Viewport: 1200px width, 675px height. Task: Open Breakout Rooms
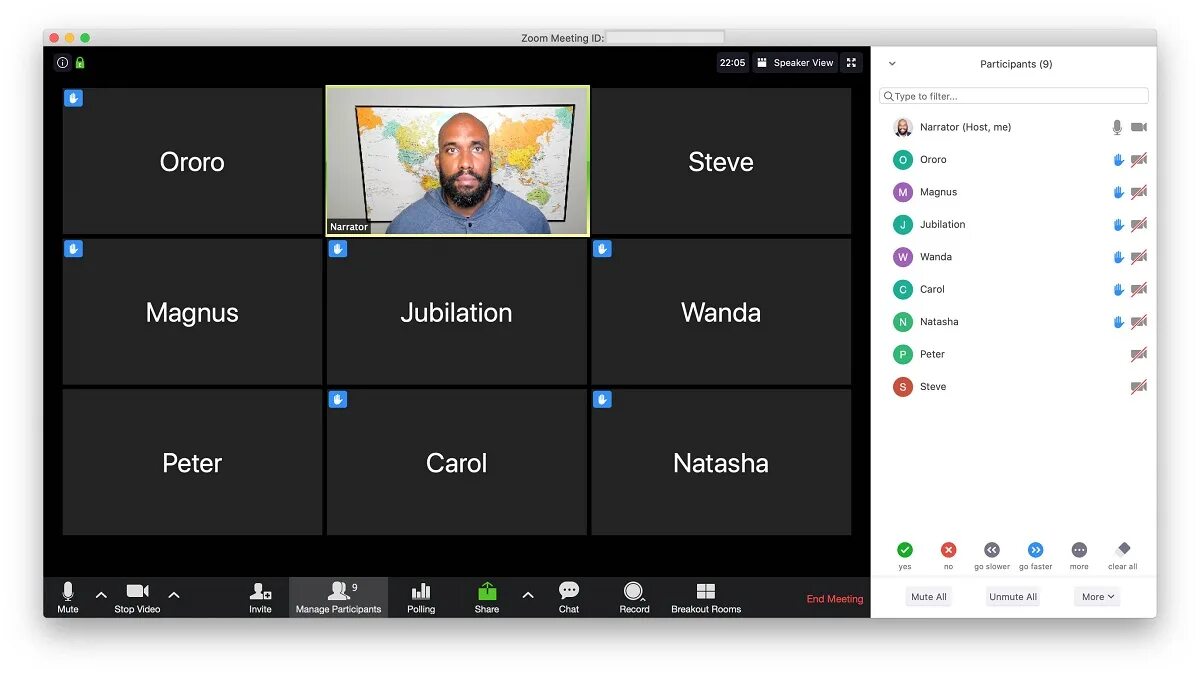706,597
